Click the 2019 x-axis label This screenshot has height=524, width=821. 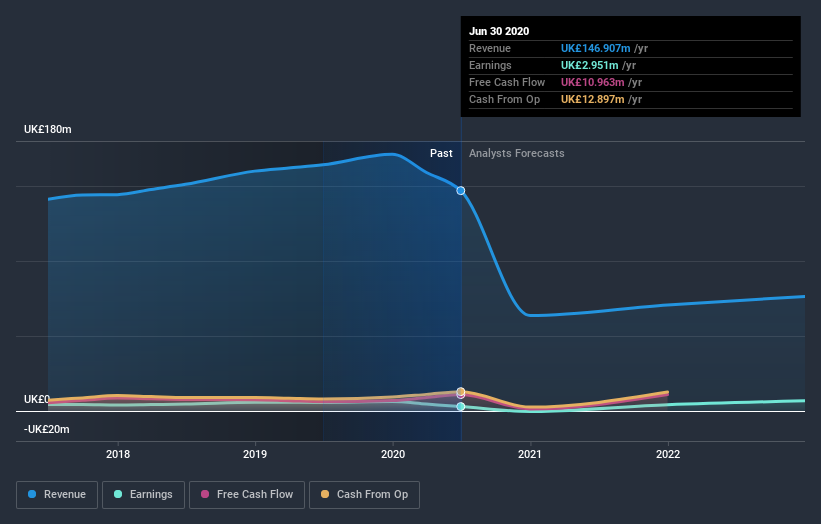[255, 454]
